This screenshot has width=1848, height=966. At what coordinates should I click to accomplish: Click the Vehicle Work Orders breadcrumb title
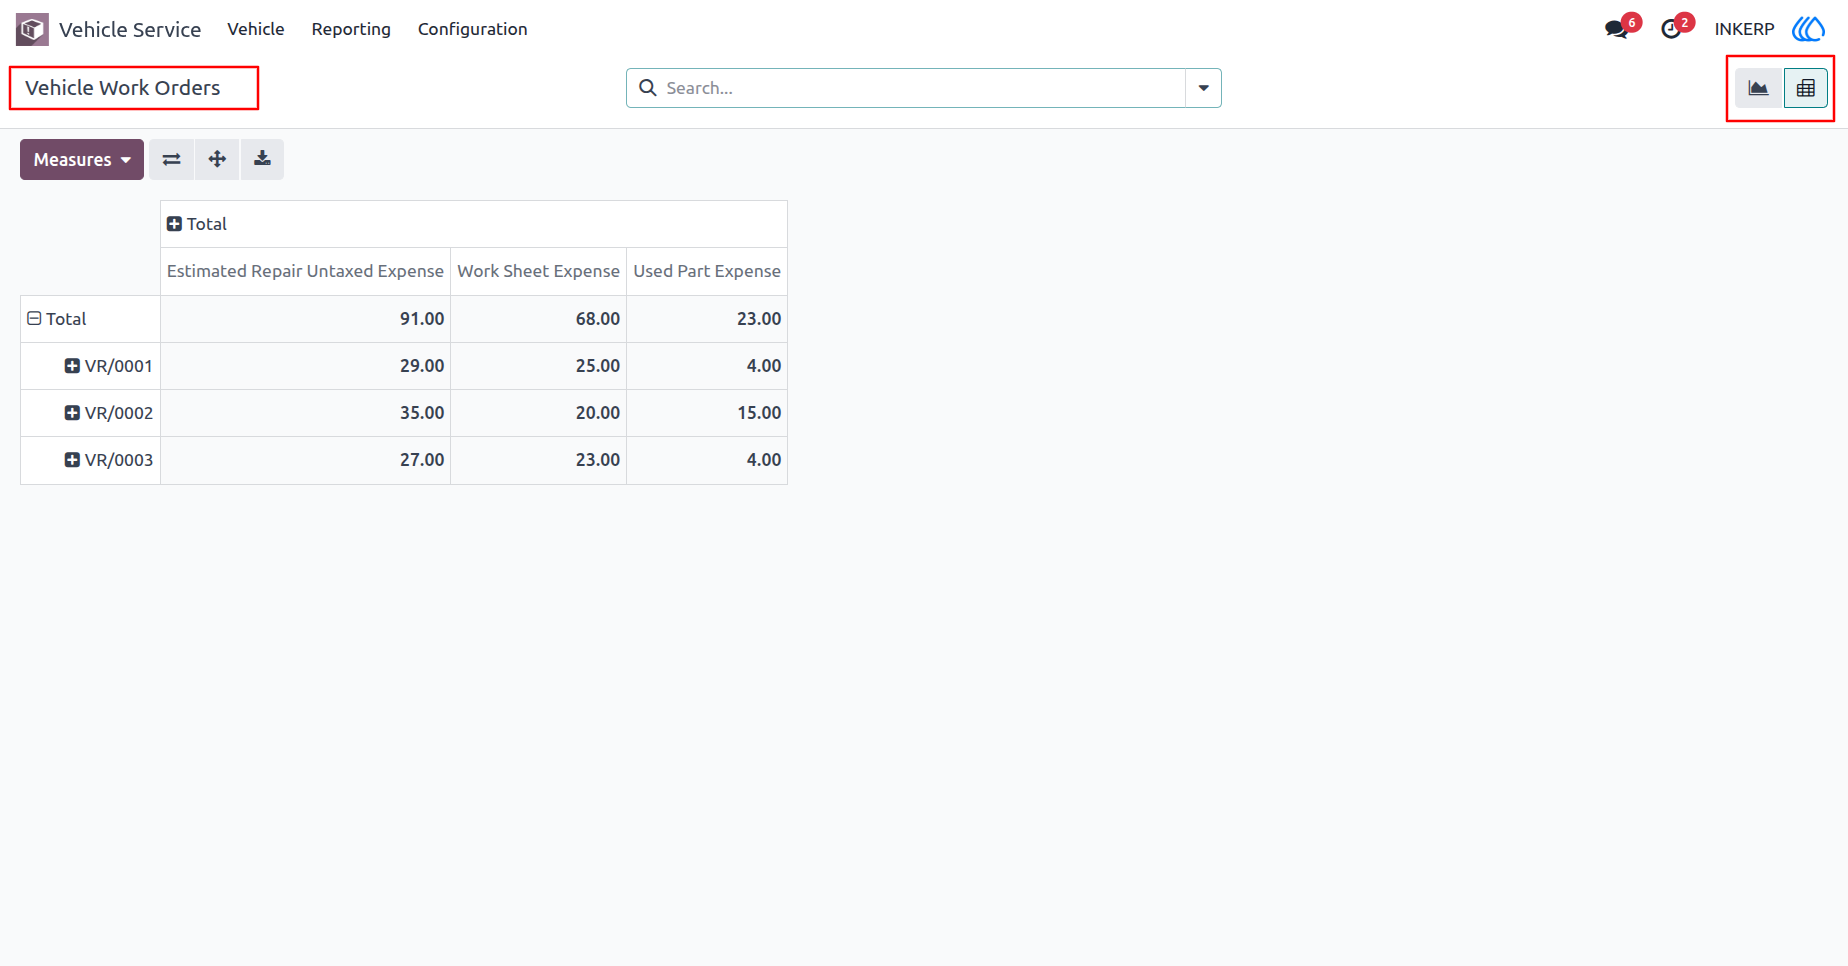pyautogui.click(x=123, y=88)
